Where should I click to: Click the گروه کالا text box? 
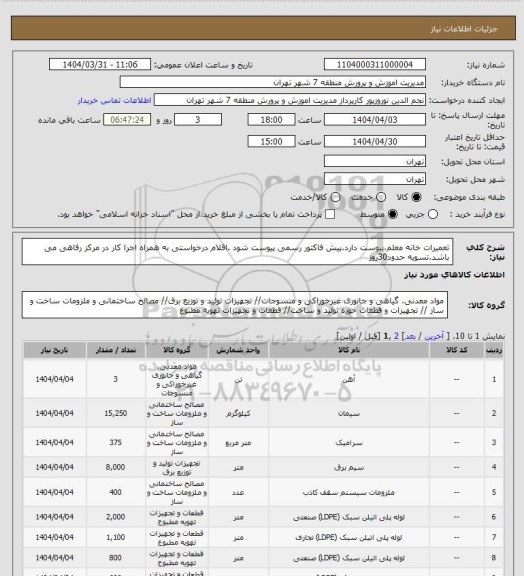(235, 305)
